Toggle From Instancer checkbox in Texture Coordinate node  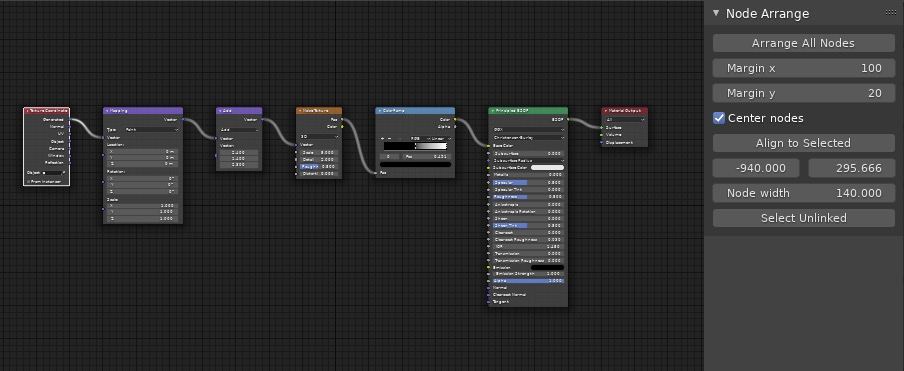coord(28,181)
